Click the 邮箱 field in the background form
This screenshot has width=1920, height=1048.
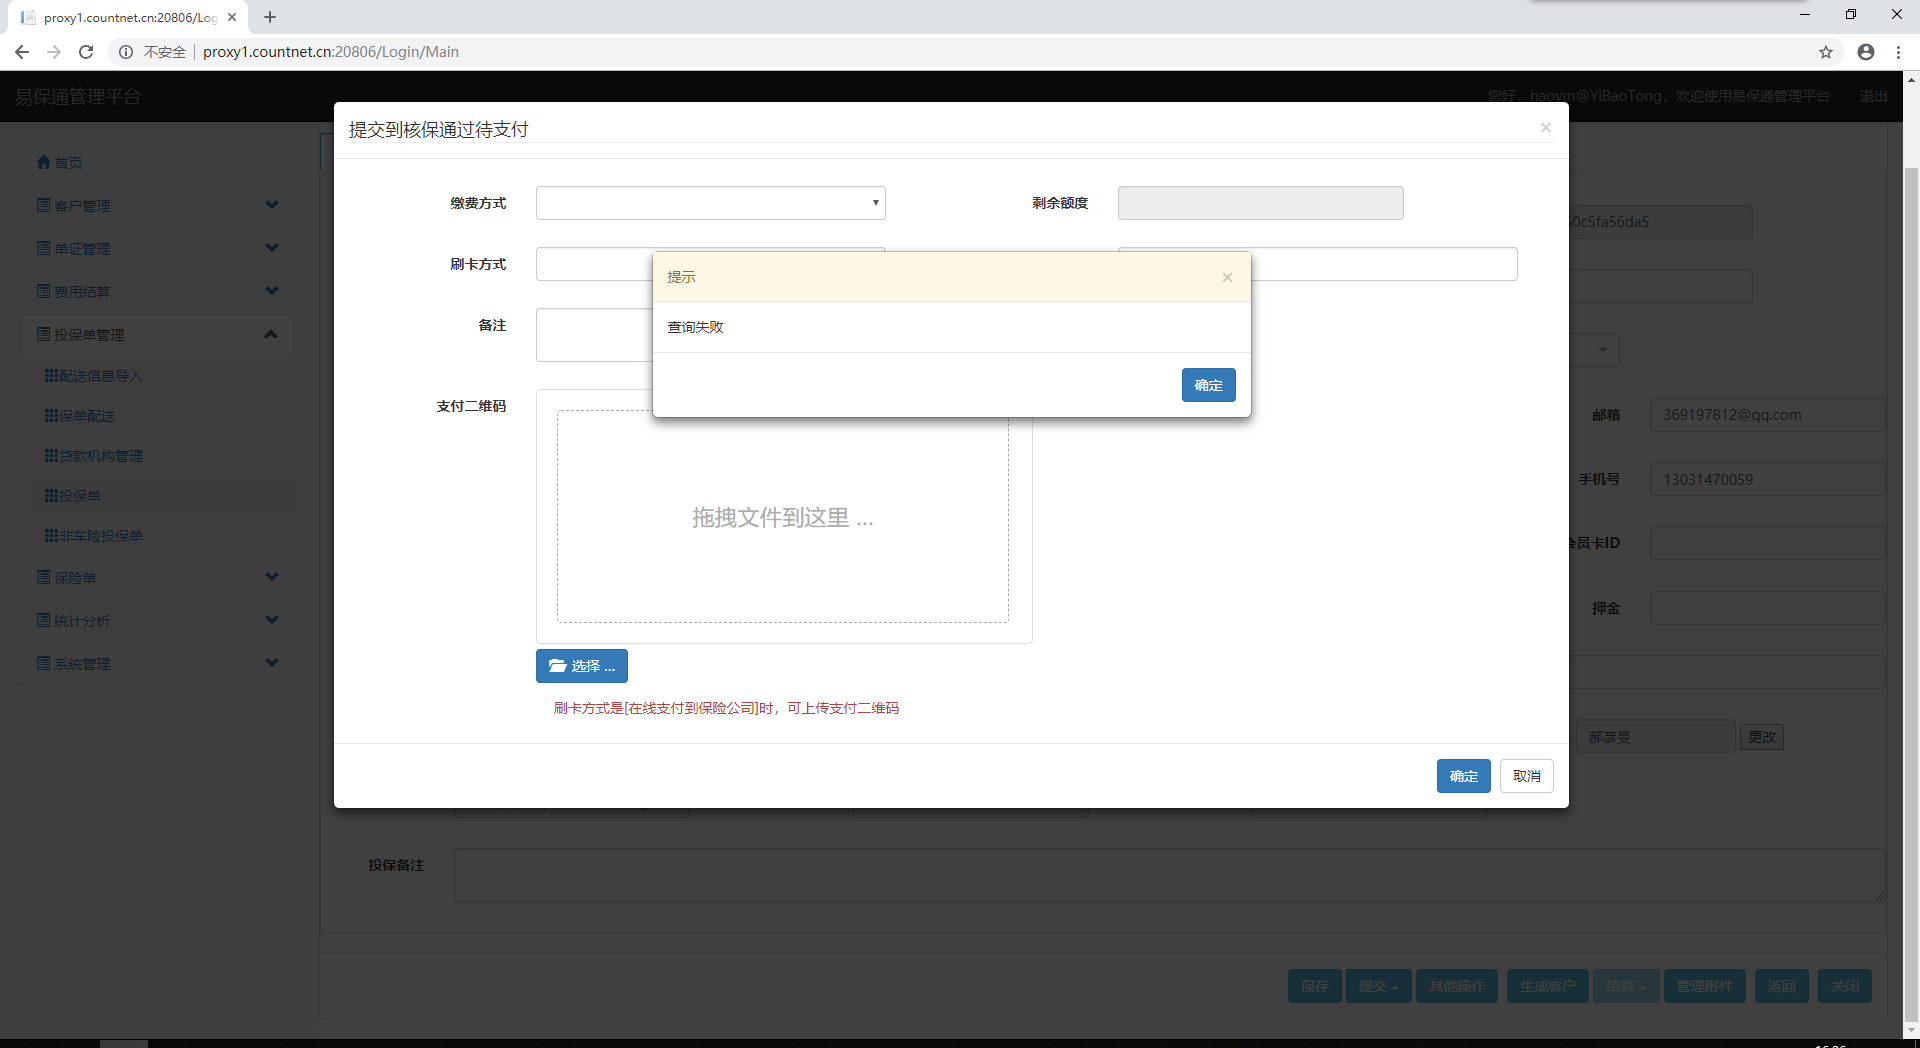point(1768,415)
